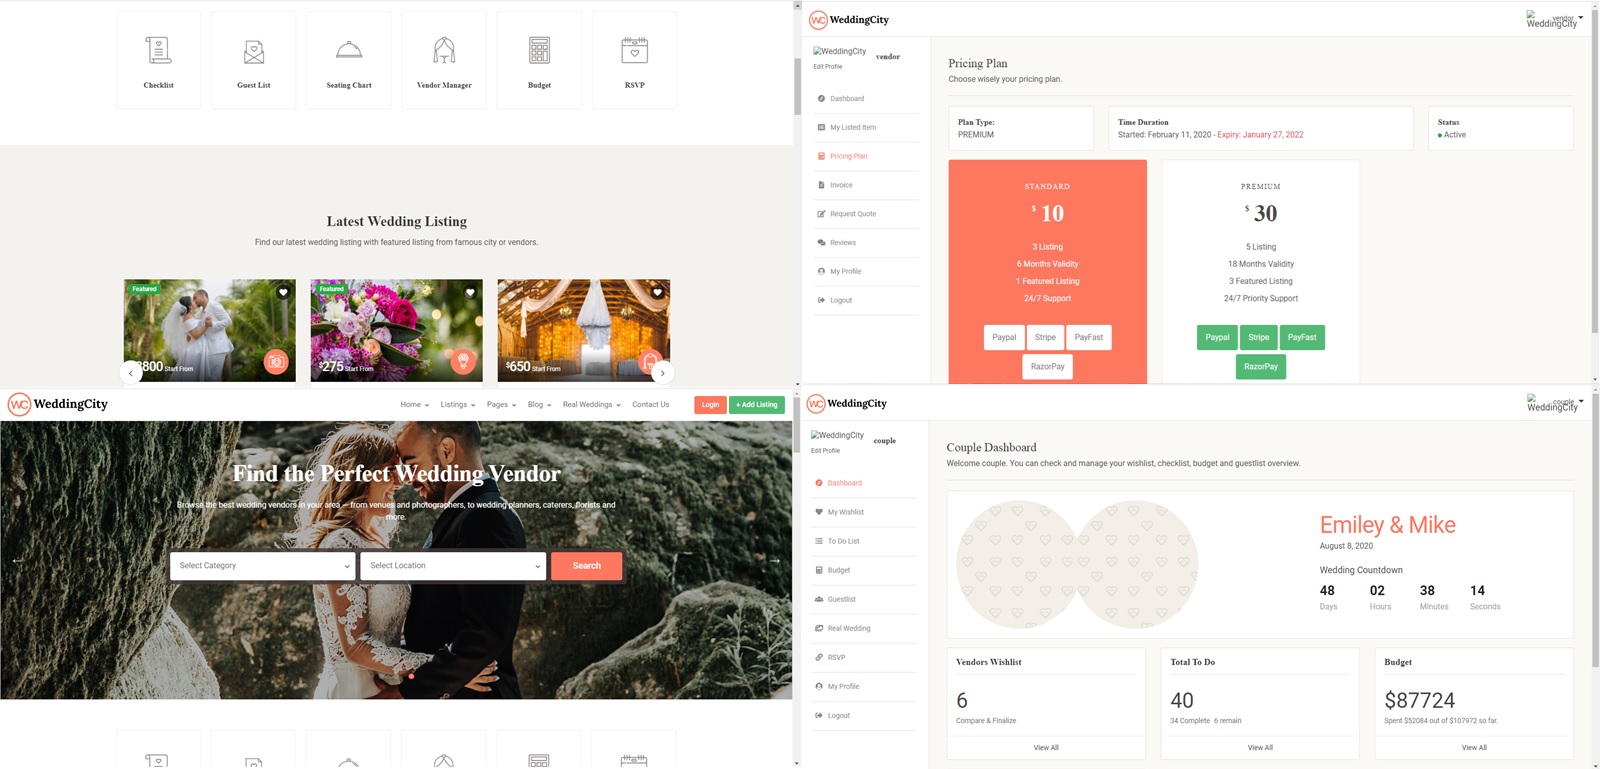Open the Checklist feature card icon
This screenshot has width=1600, height=769.
tap(158, 50)
